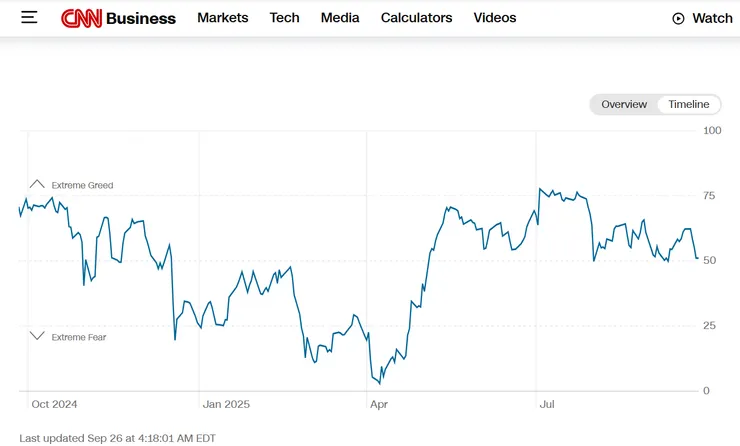Click the Extreme Greed label text
This screenshot has width=740, height=446.
click(x=82, y=185)
